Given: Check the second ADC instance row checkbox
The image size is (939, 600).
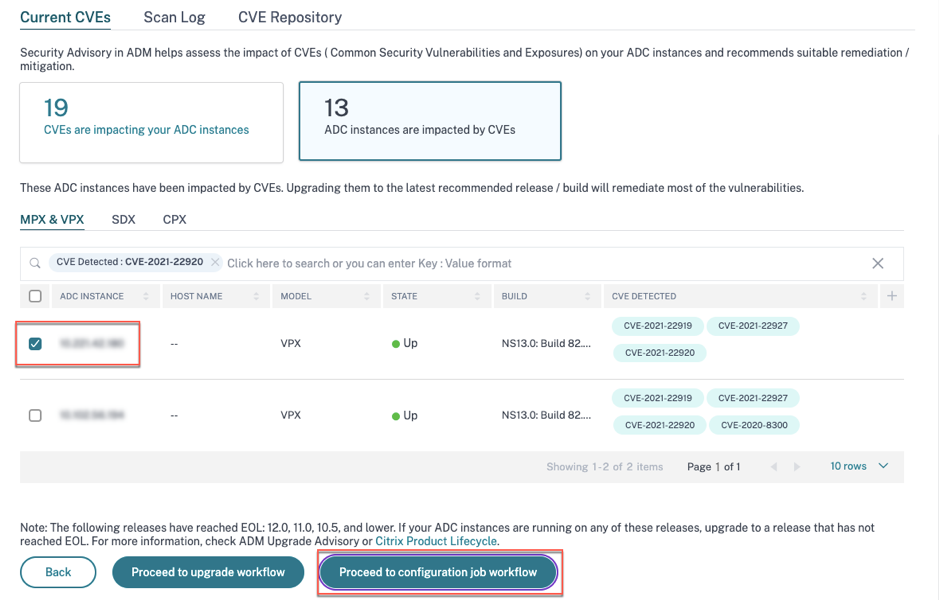Looking at the screenshot, I should coord(35,416).
